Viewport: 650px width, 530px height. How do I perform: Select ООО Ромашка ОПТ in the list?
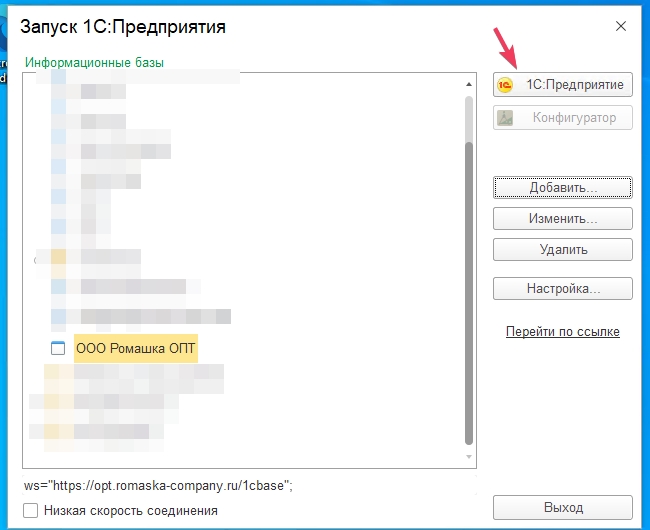(x=136, y=348)
